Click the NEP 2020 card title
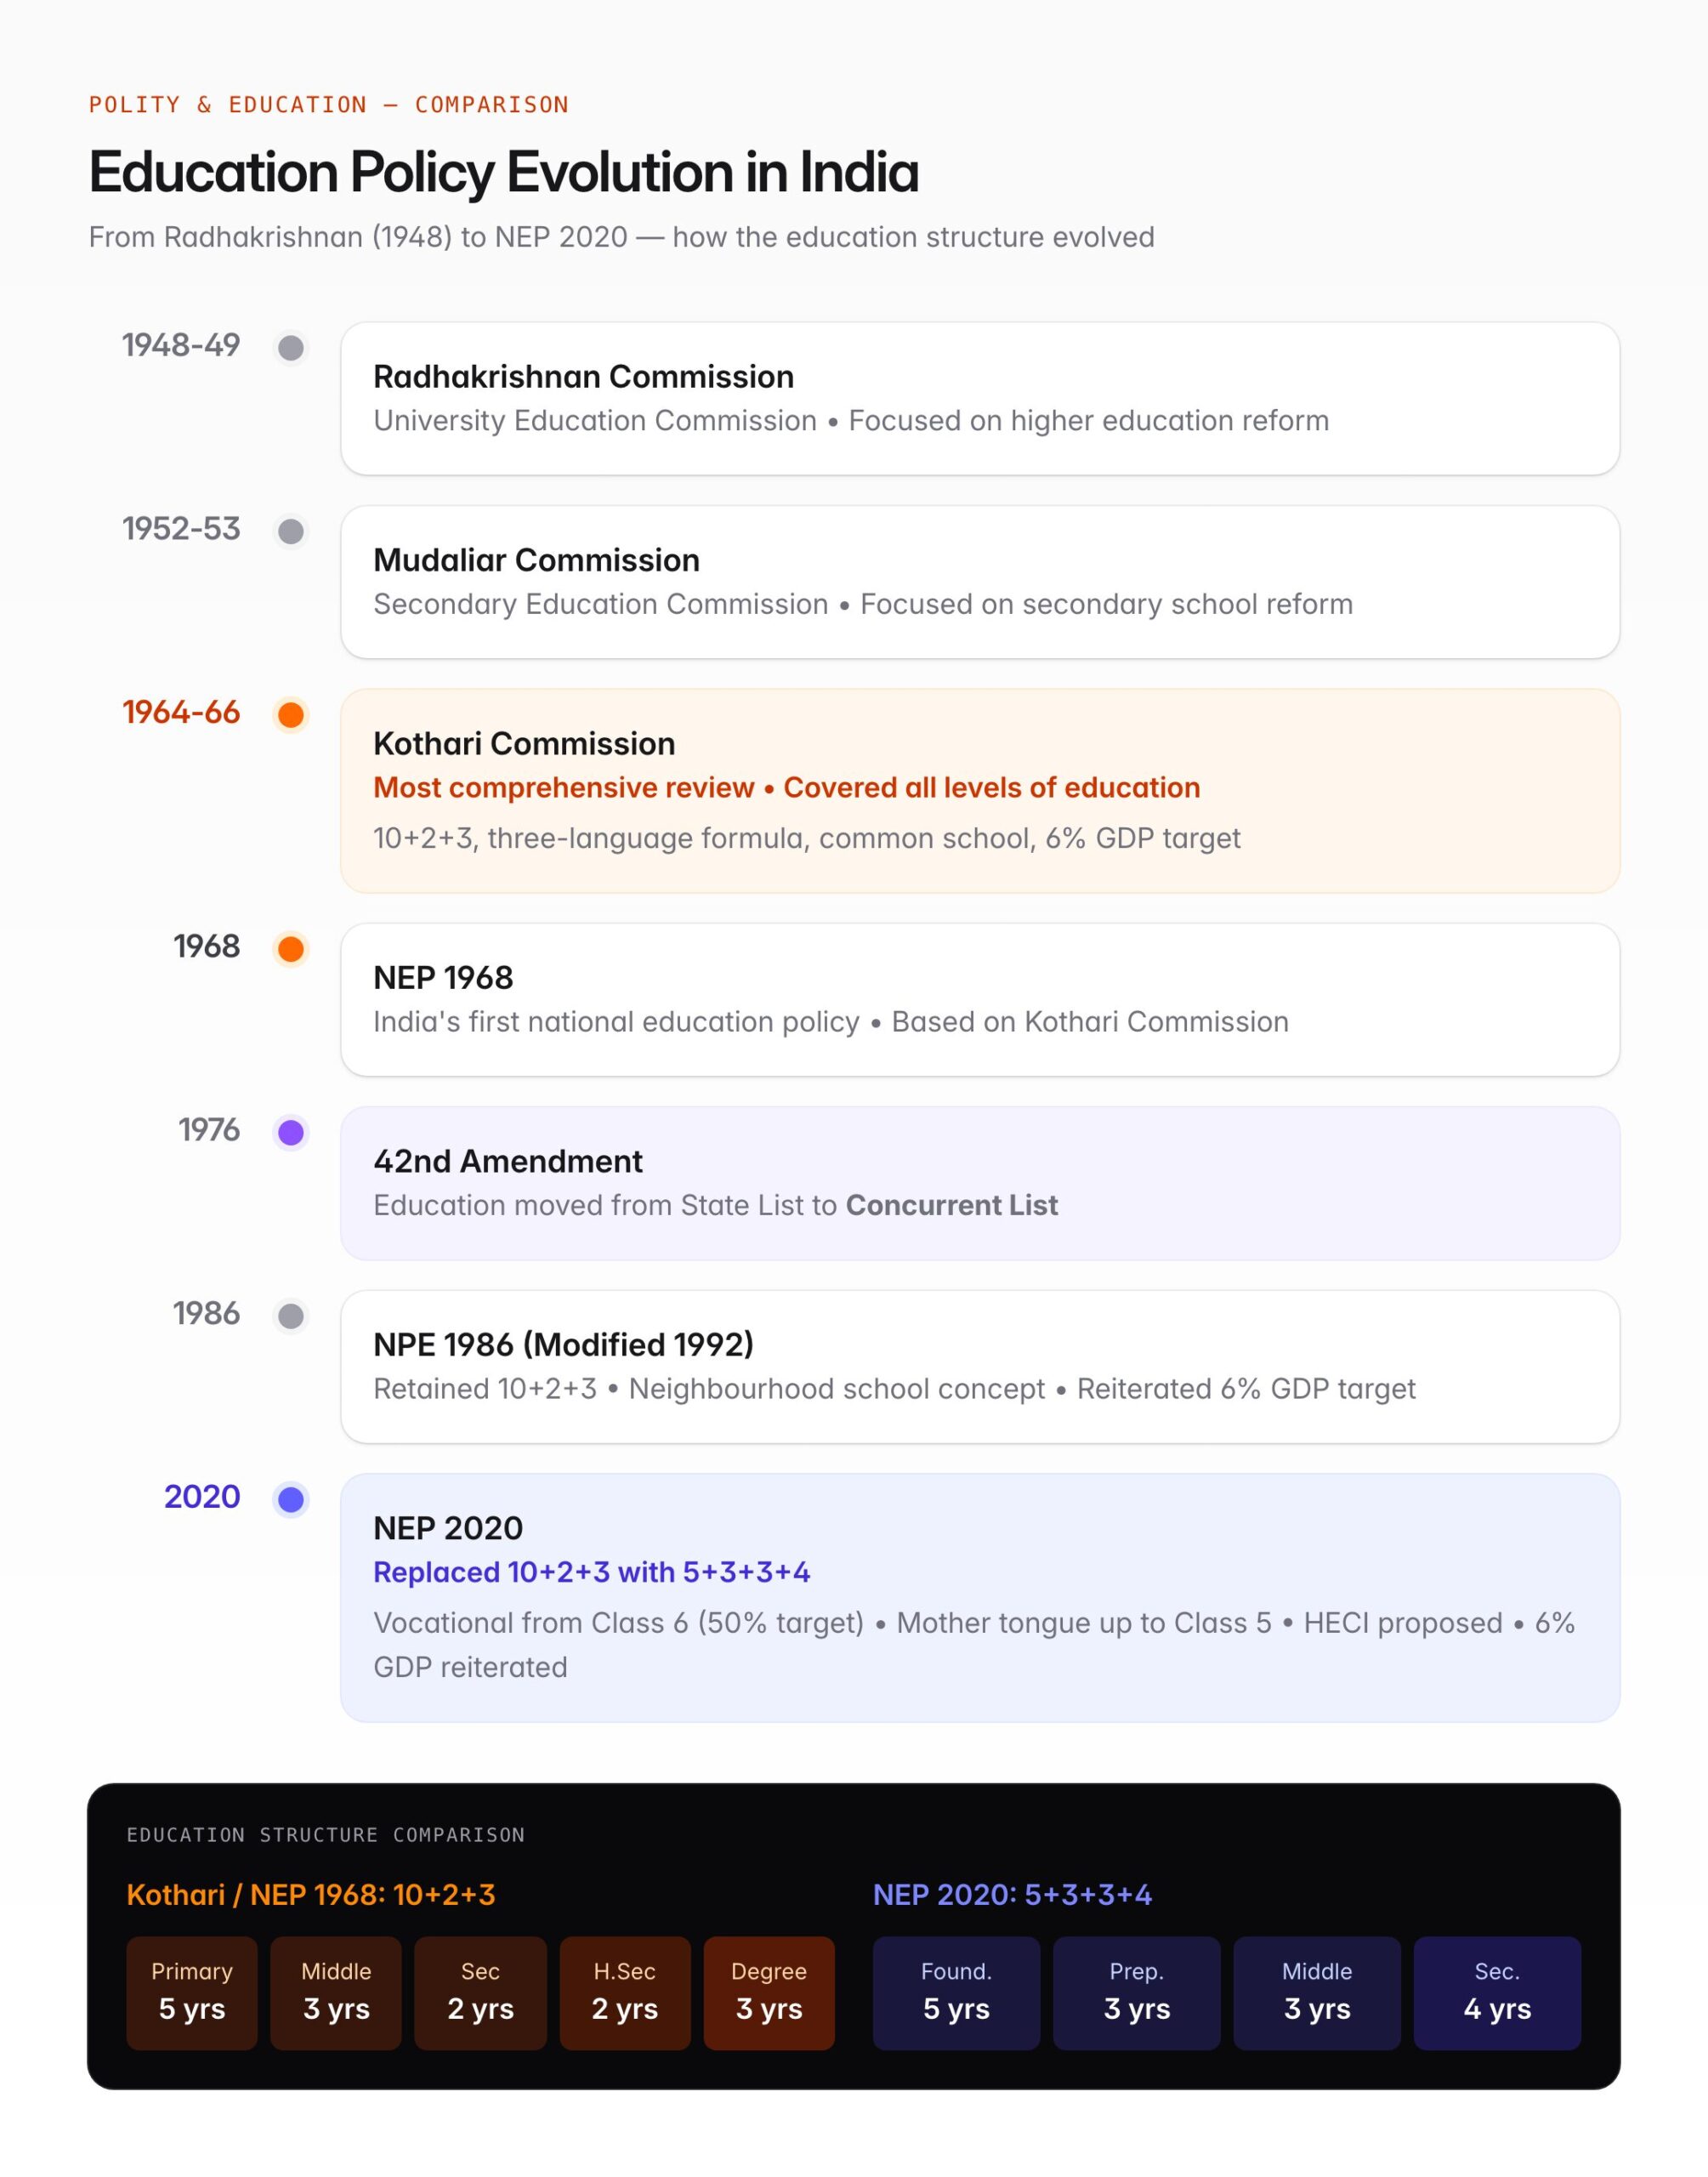Screen dimensions: 1708x2177 click(x=448, y=1528)
